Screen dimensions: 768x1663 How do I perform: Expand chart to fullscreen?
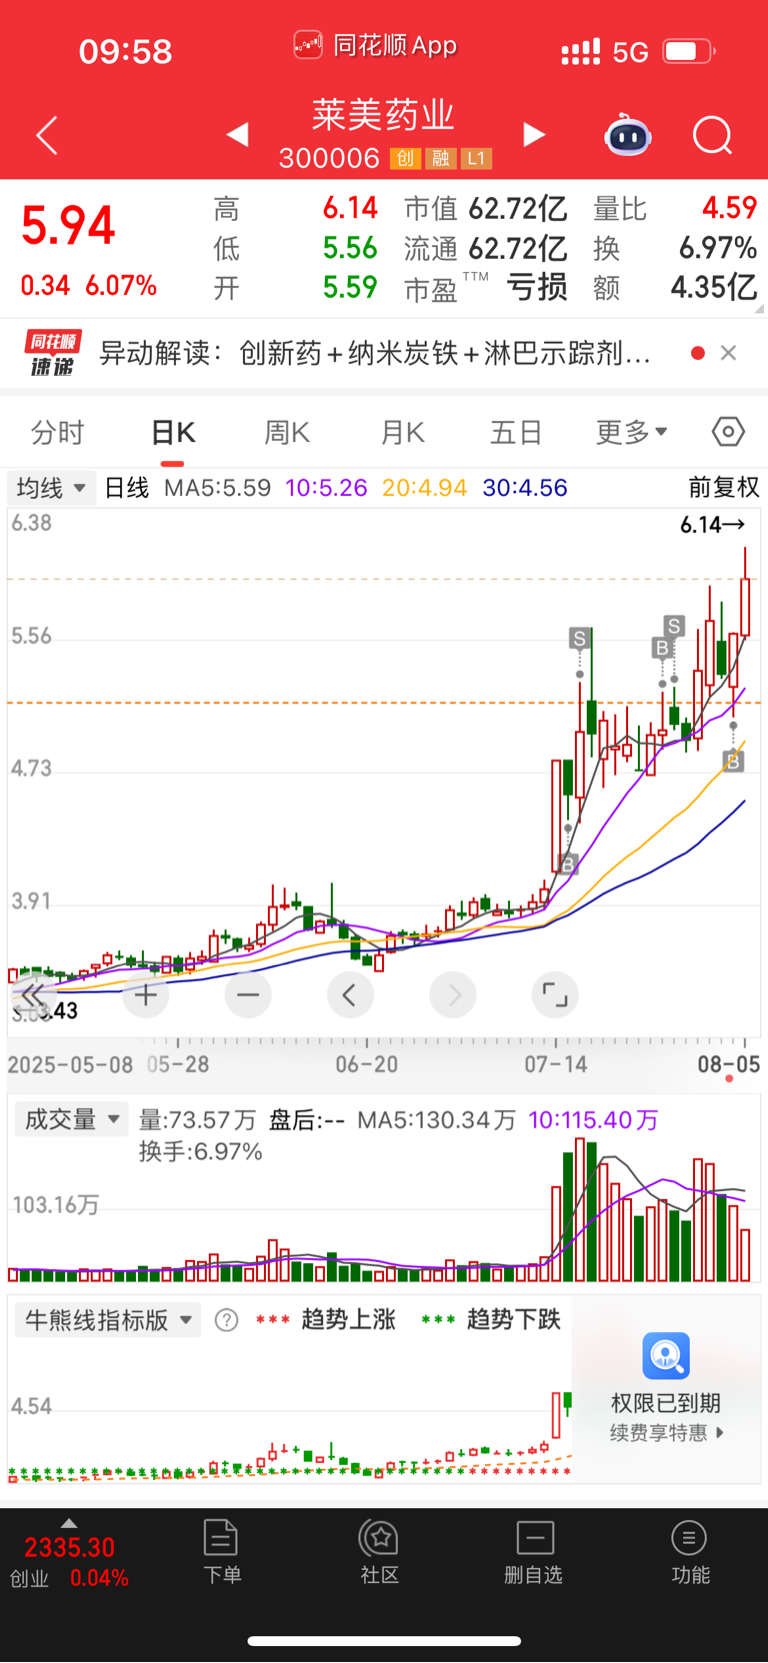555,995
